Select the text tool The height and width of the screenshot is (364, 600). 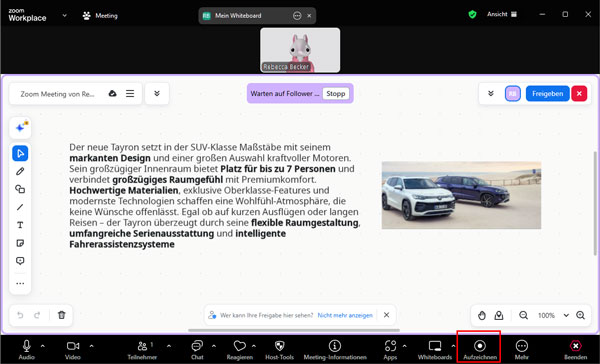point(20,225)
